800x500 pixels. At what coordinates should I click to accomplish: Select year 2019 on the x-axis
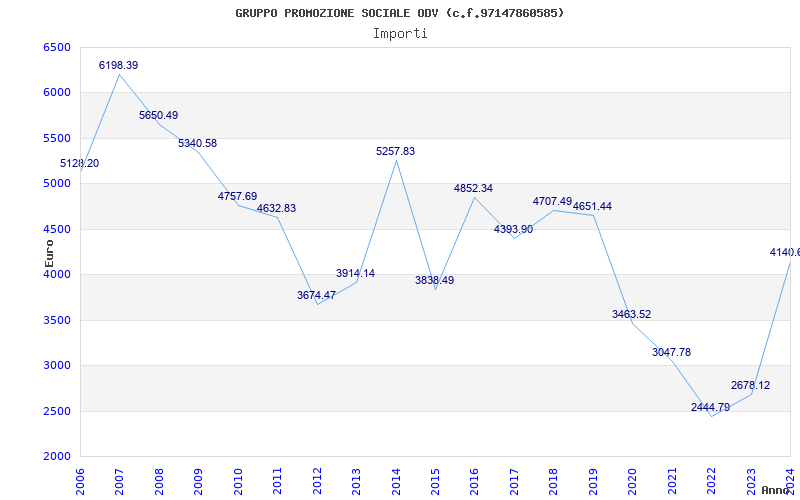(x=593, y=482)
